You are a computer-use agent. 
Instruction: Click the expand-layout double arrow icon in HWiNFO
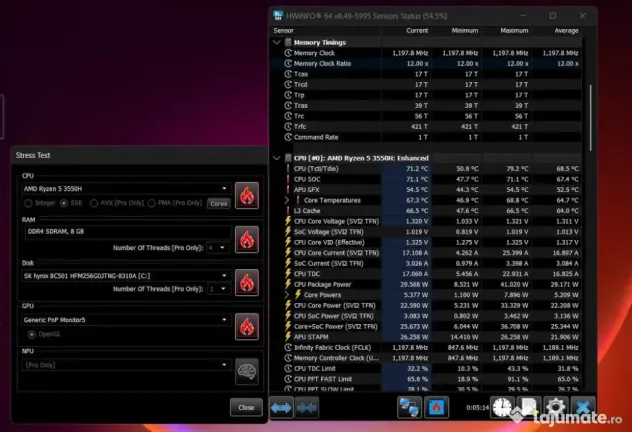click(x=281, y=408)
